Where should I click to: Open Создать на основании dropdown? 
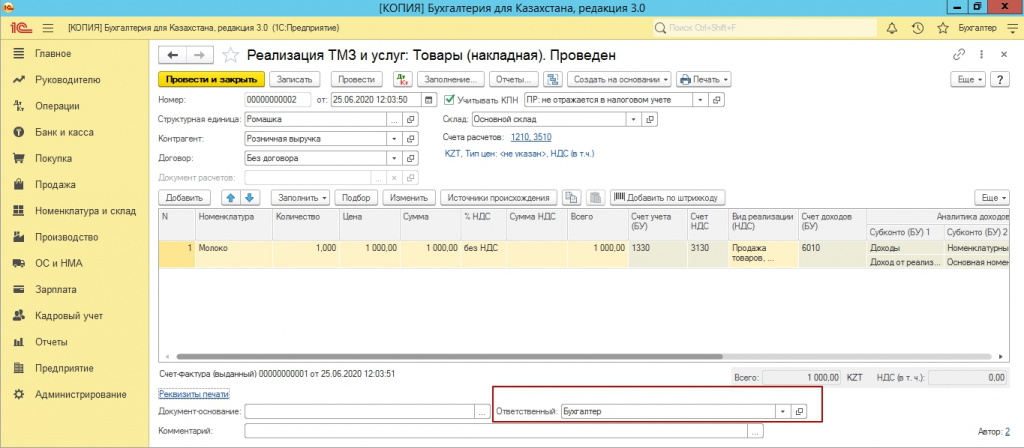620,79
